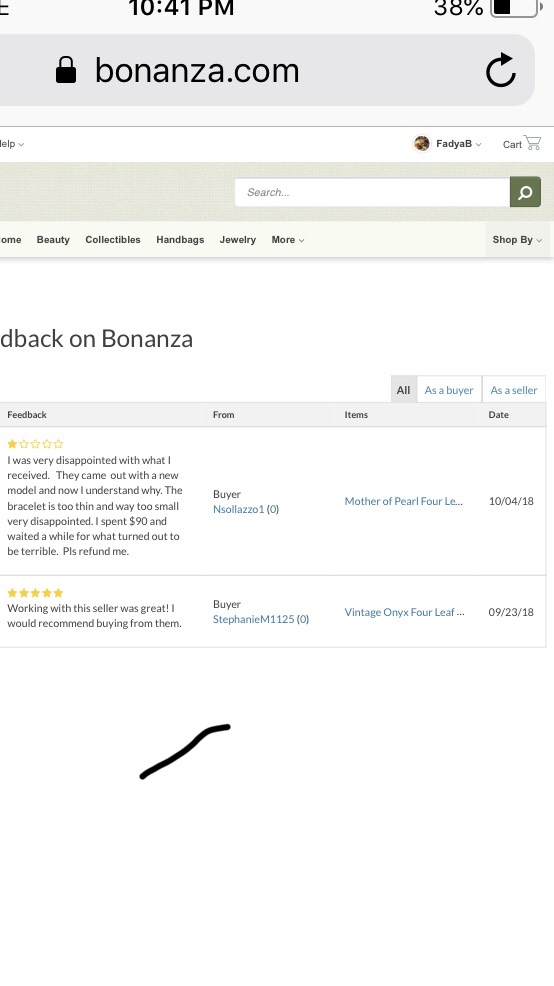
Task: Expand the Help menu chevron
Action: coord(21,145)
